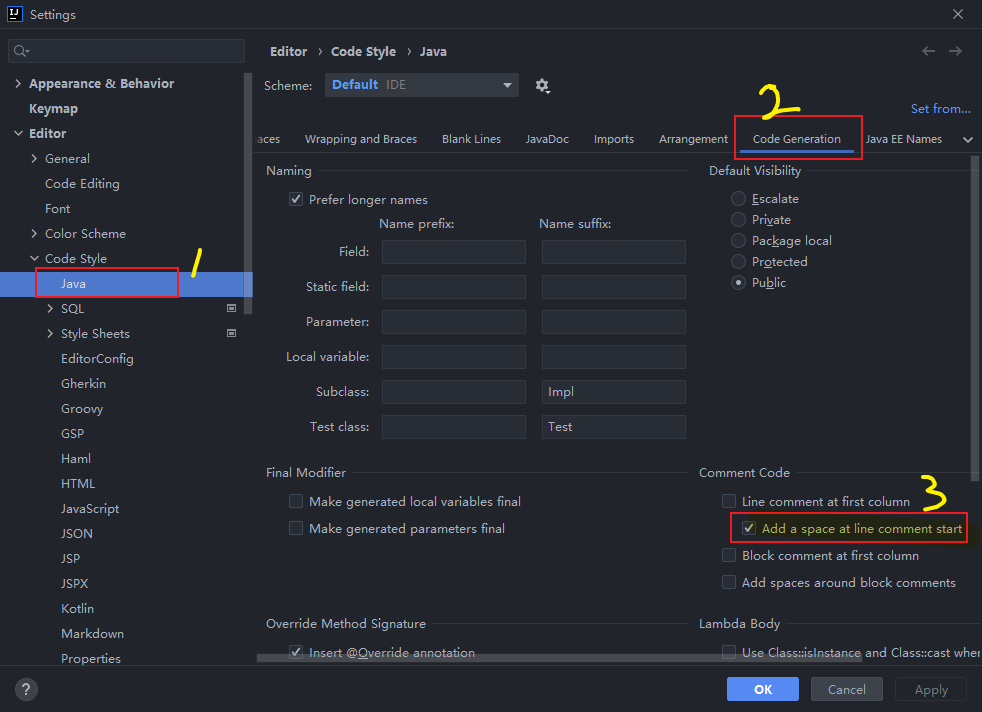
Task: Select HTML code style item
Action: click(78, 483)
